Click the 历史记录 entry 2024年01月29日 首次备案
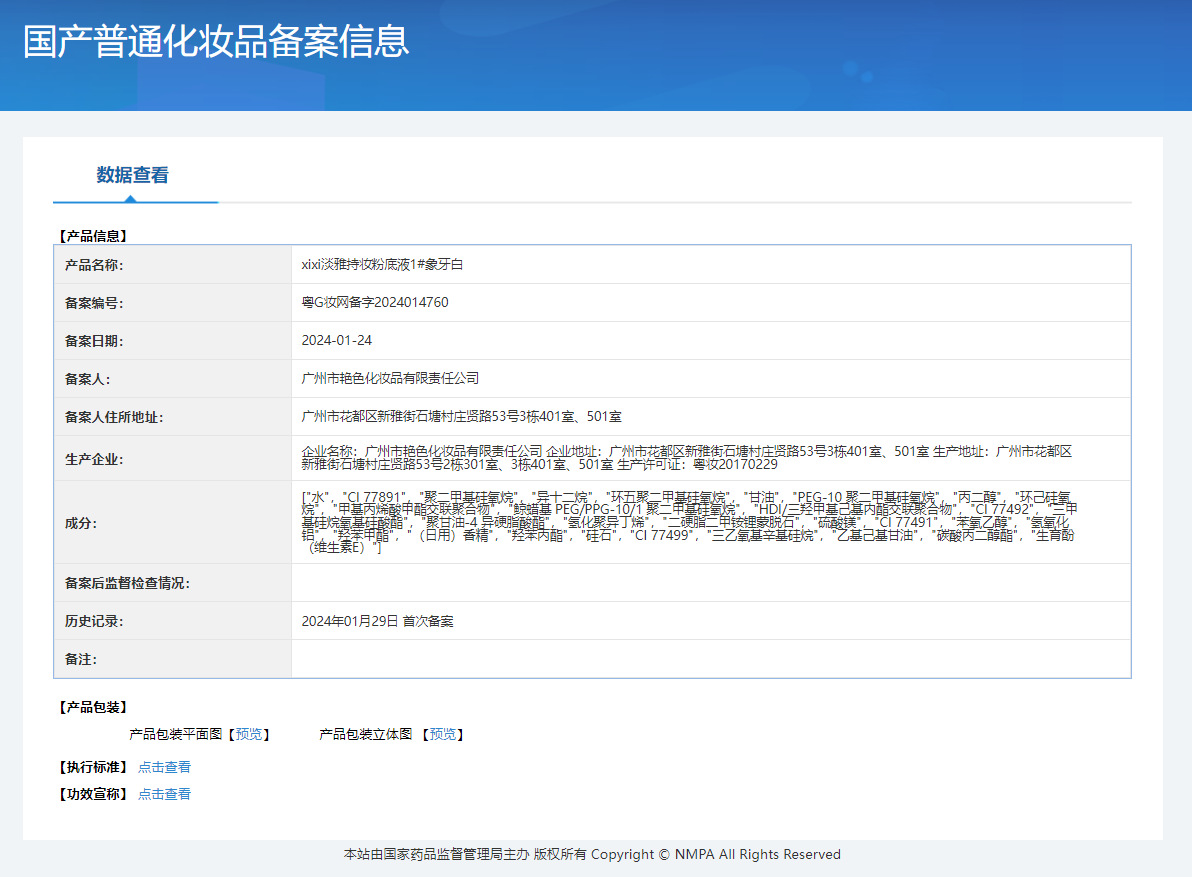 click(377, 622)
